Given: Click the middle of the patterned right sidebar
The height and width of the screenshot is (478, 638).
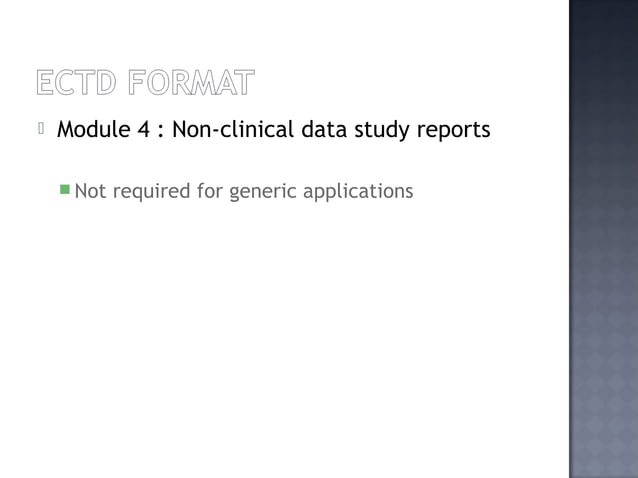Looking at the screenshot, I should [x=603, y=240].
